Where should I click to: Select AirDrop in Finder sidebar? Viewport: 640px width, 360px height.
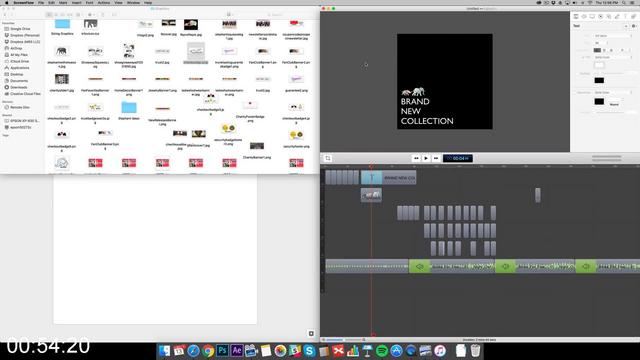16,48
